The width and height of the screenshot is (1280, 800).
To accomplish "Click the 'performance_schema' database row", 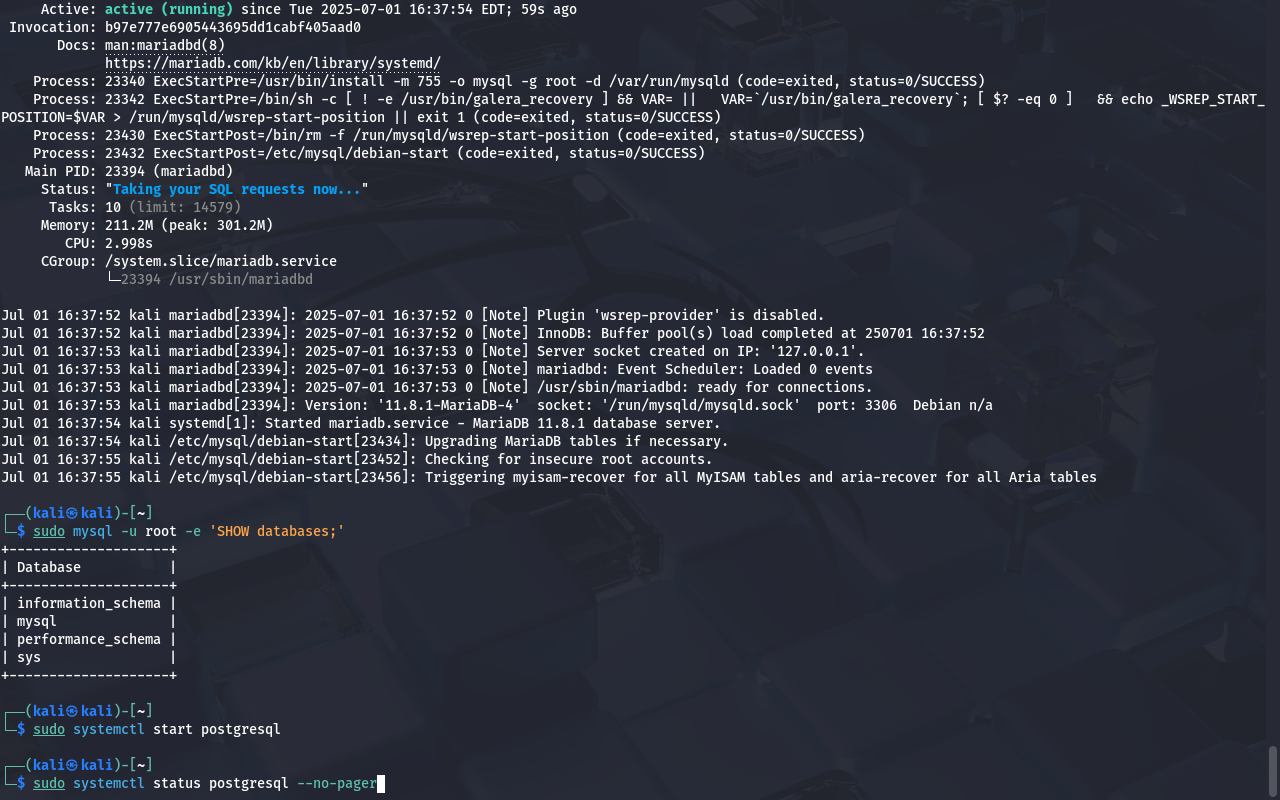I will click(x=89, y=639).
